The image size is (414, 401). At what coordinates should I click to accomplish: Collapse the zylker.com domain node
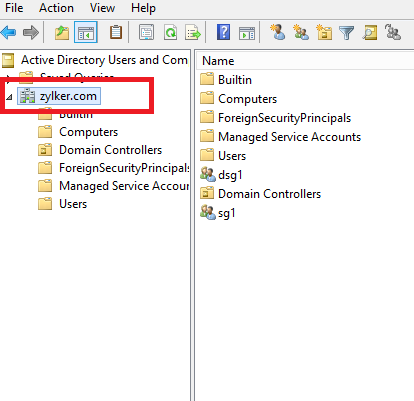(9, 97)
